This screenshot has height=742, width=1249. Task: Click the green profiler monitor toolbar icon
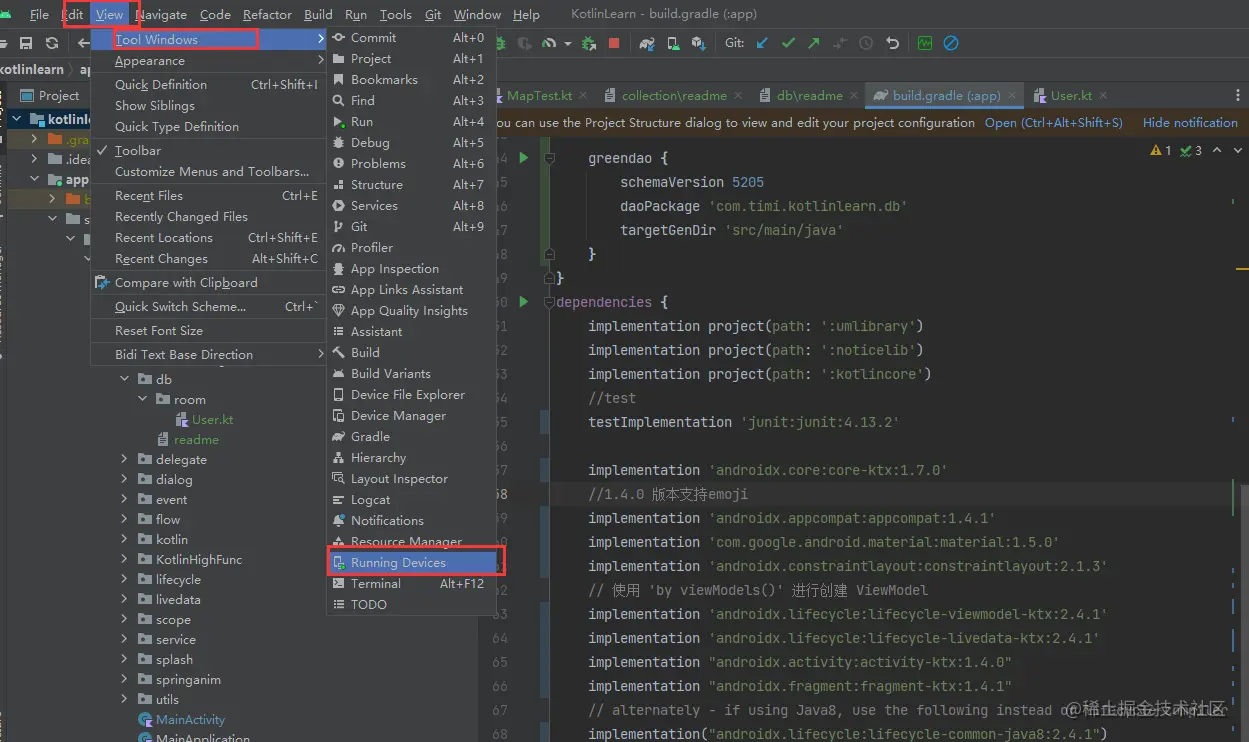coord(925,44)
